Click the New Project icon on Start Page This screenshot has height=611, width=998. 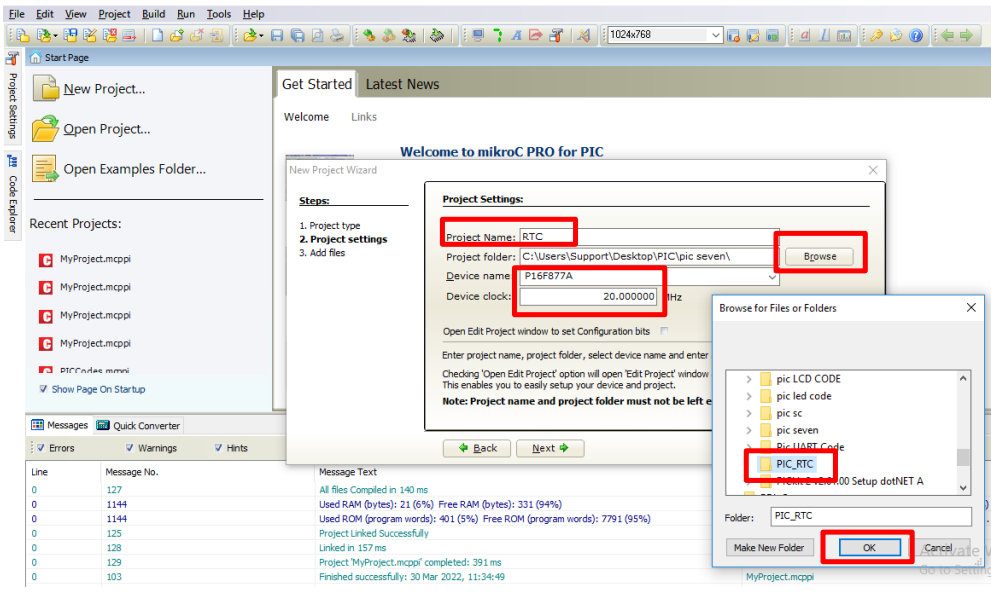tap(46, 89)
